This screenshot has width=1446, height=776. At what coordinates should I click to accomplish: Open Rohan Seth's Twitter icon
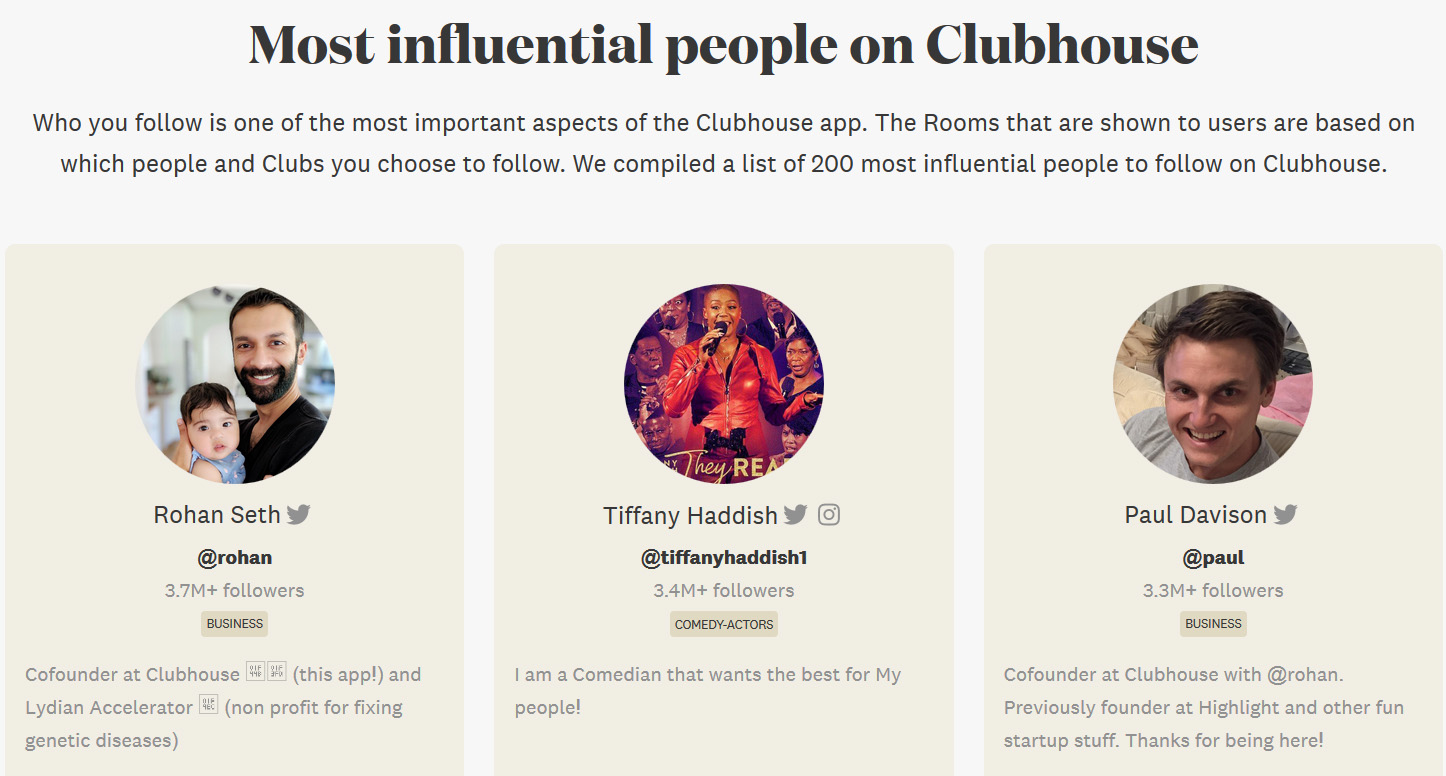298,515
